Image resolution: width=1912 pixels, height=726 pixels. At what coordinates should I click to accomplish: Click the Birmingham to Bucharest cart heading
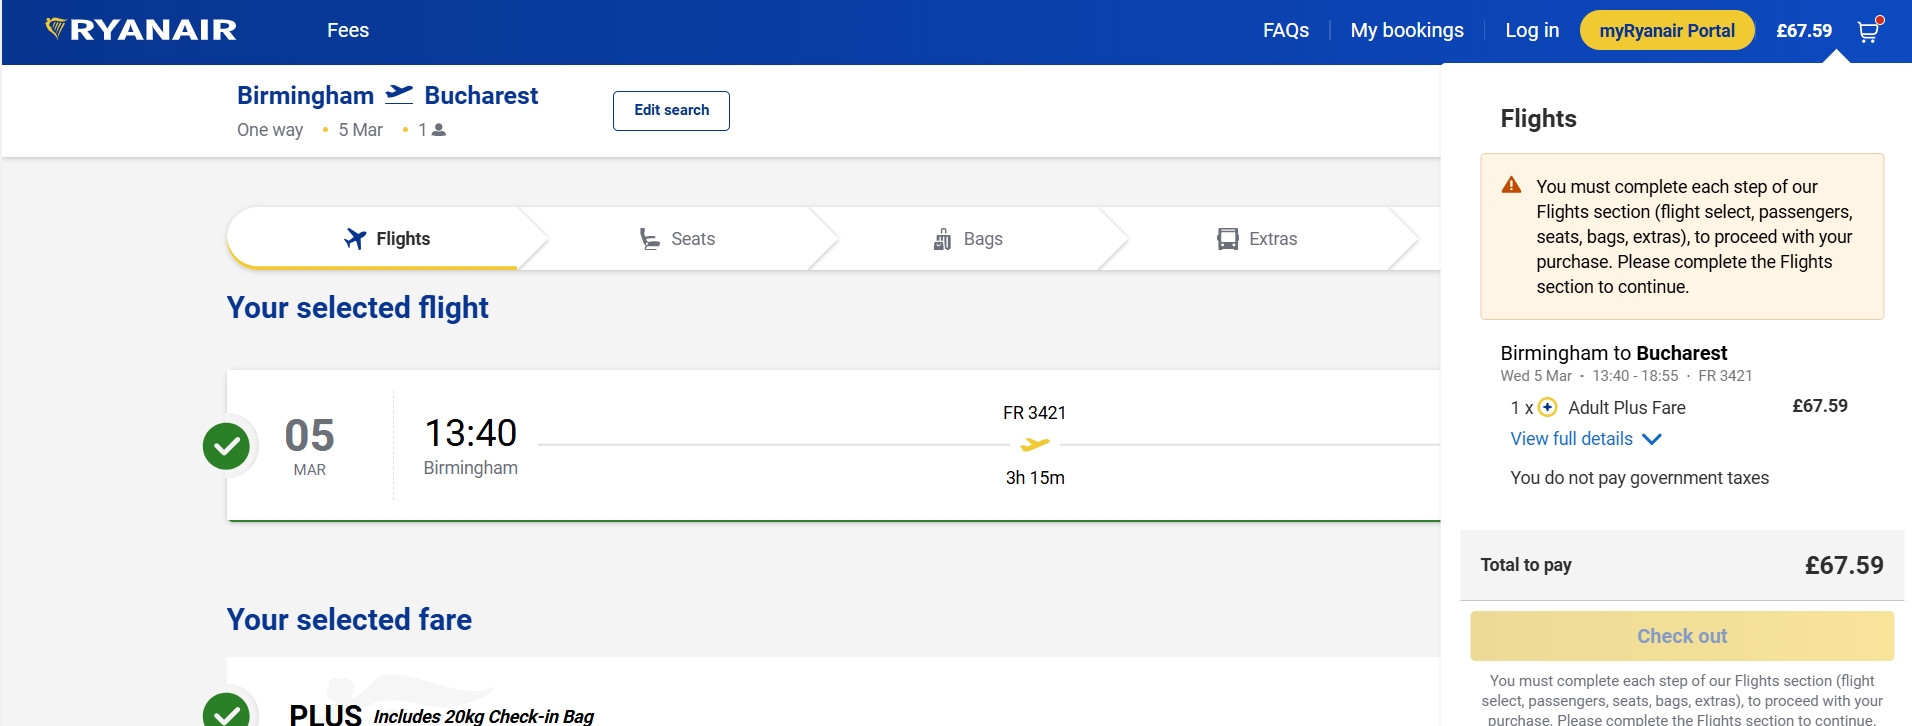[x=1613, y=353]
